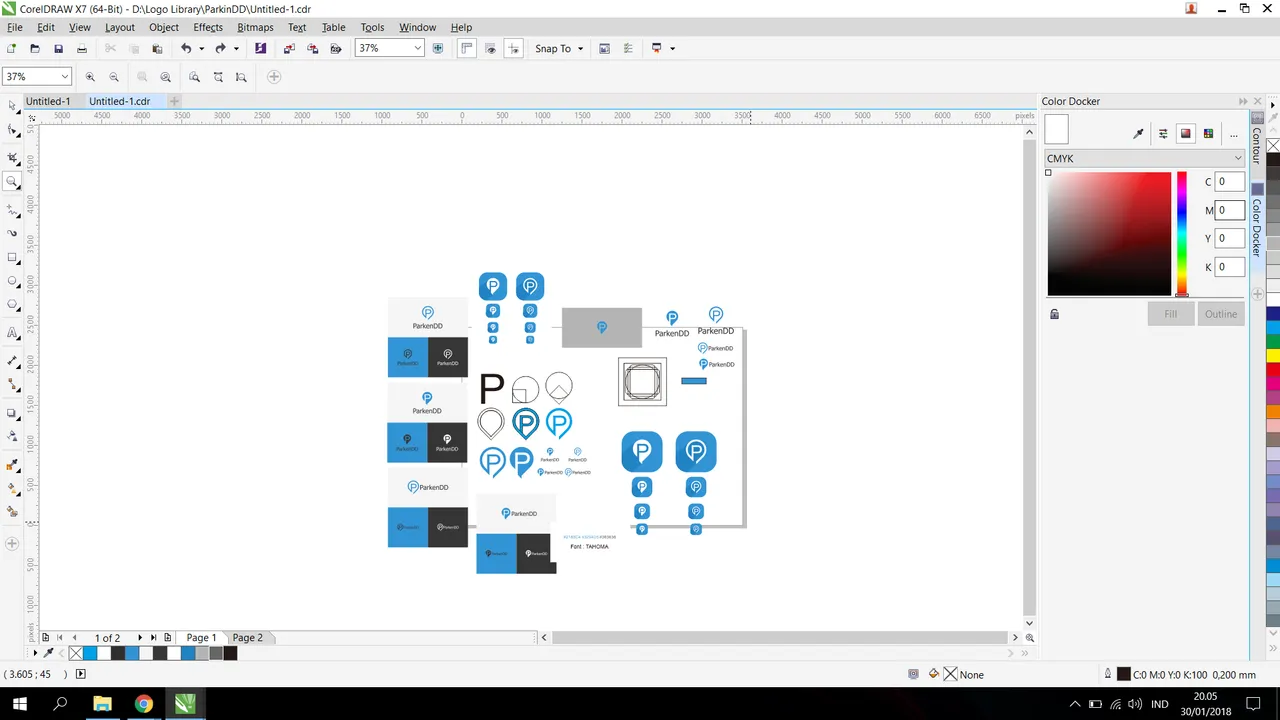Click the Undo arrow icon
The image size is (1280, 720).
coord(186,48)
